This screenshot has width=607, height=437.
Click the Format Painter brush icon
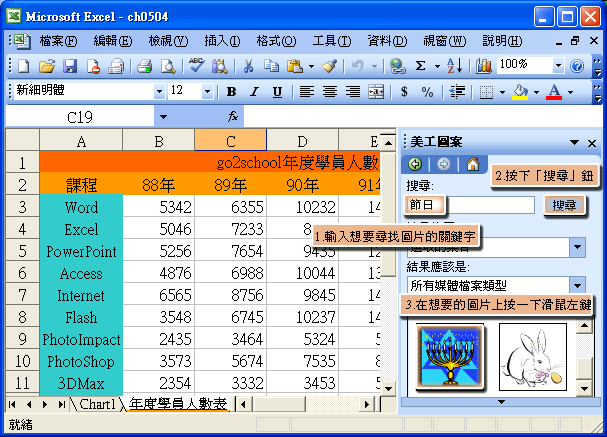click(329, 66)
